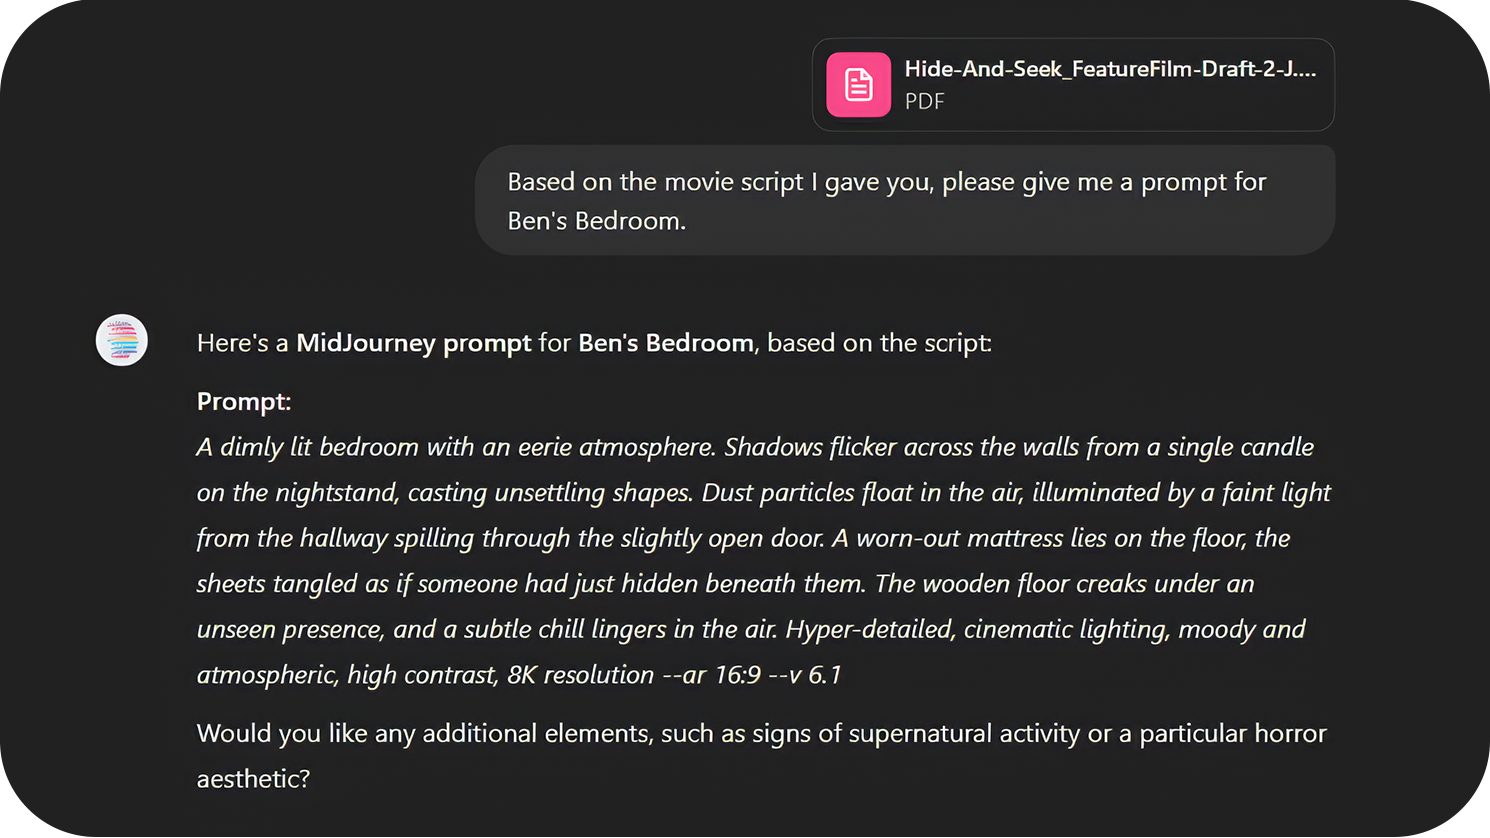Click the user message starting "Based on the movie script"
This screenshot has height=838, width=1490.
[886, 183]
